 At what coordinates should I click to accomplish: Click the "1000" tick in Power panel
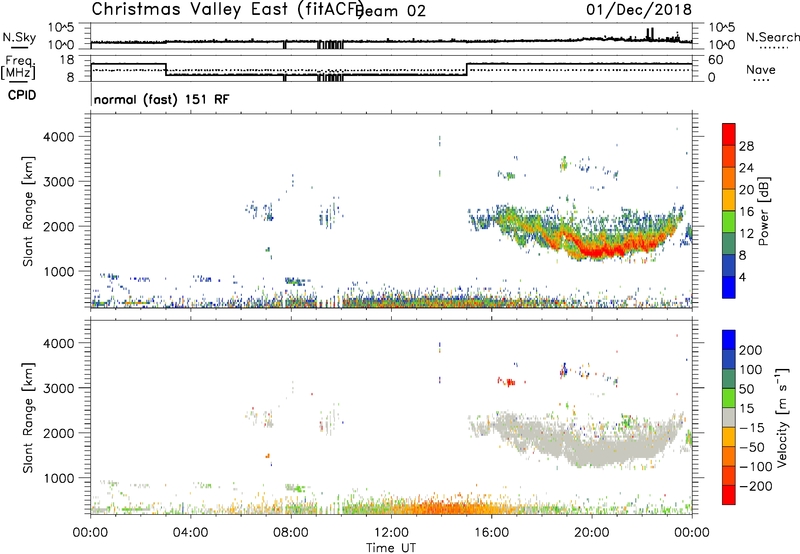[59, 271]
